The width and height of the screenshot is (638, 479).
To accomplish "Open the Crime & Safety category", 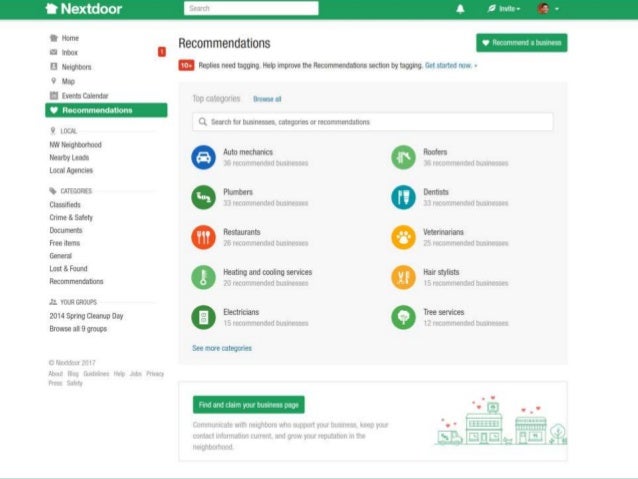I will click(71, 217).
